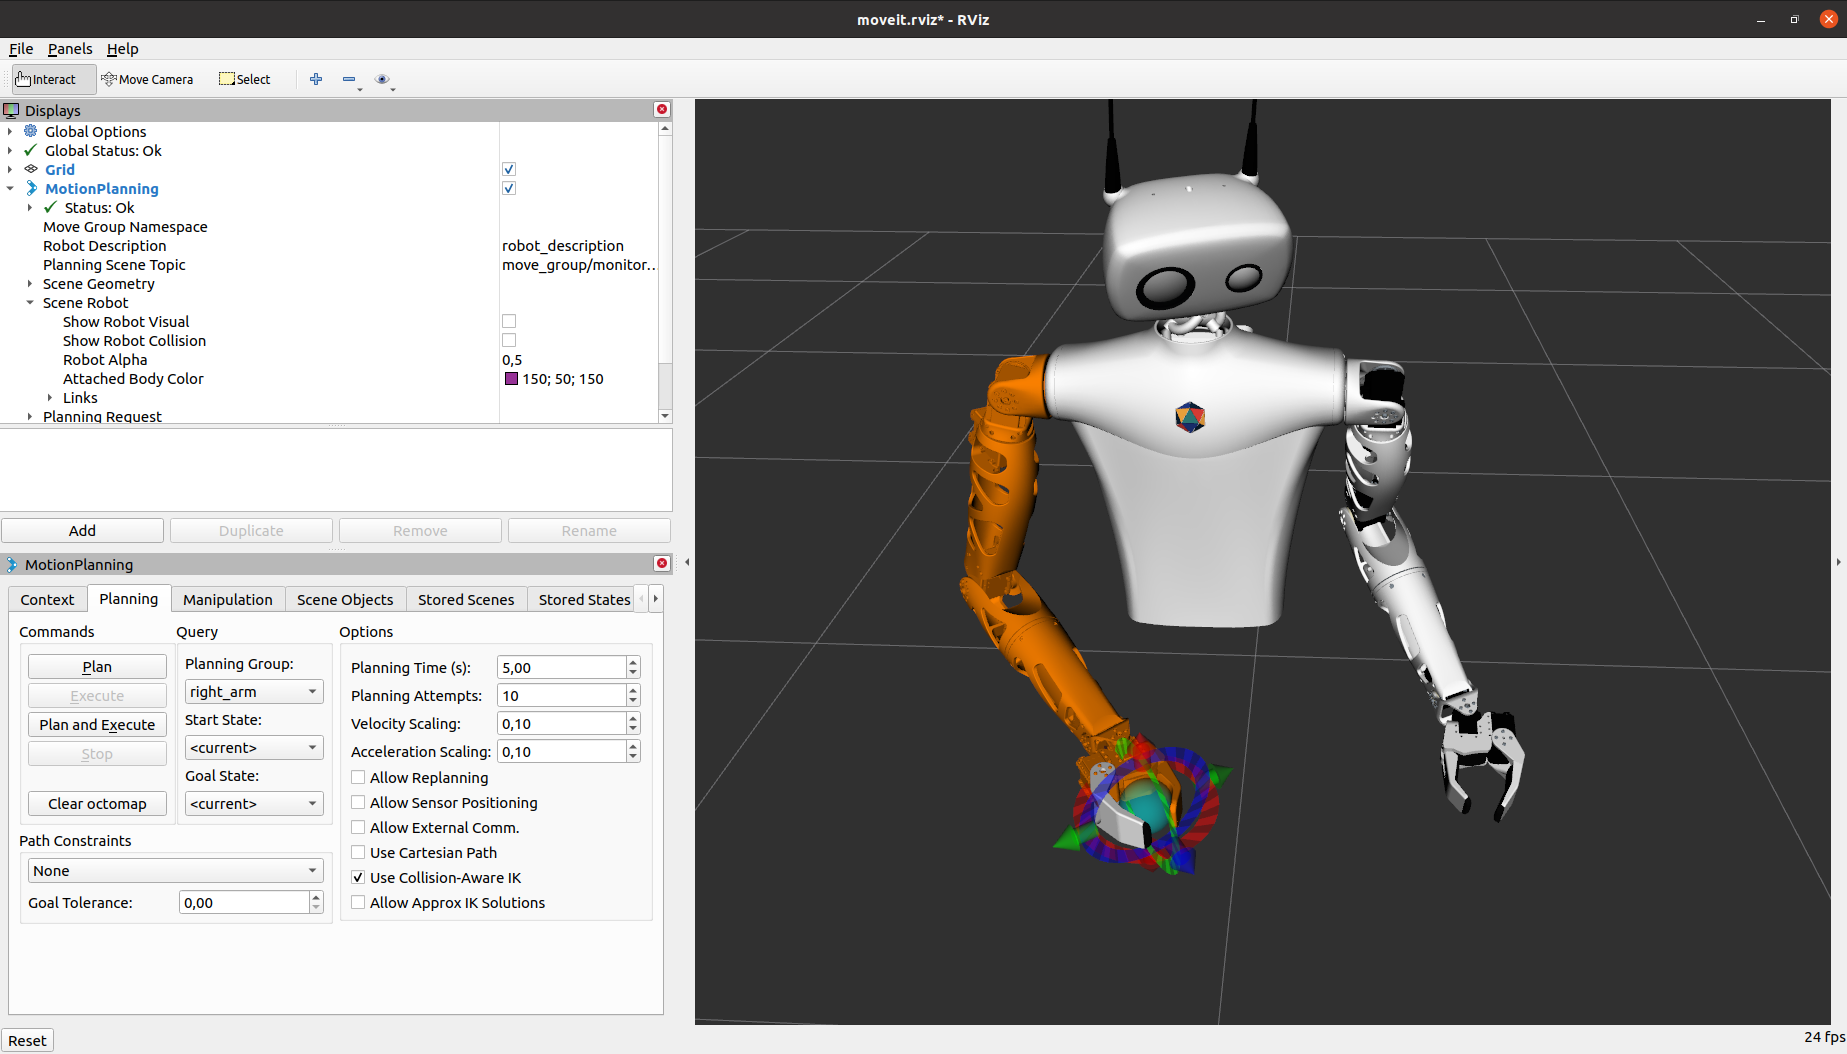This screenshot has height=1054, width=1847.
Task: Click the minus remove-tool icon
Action: (349, 79)
